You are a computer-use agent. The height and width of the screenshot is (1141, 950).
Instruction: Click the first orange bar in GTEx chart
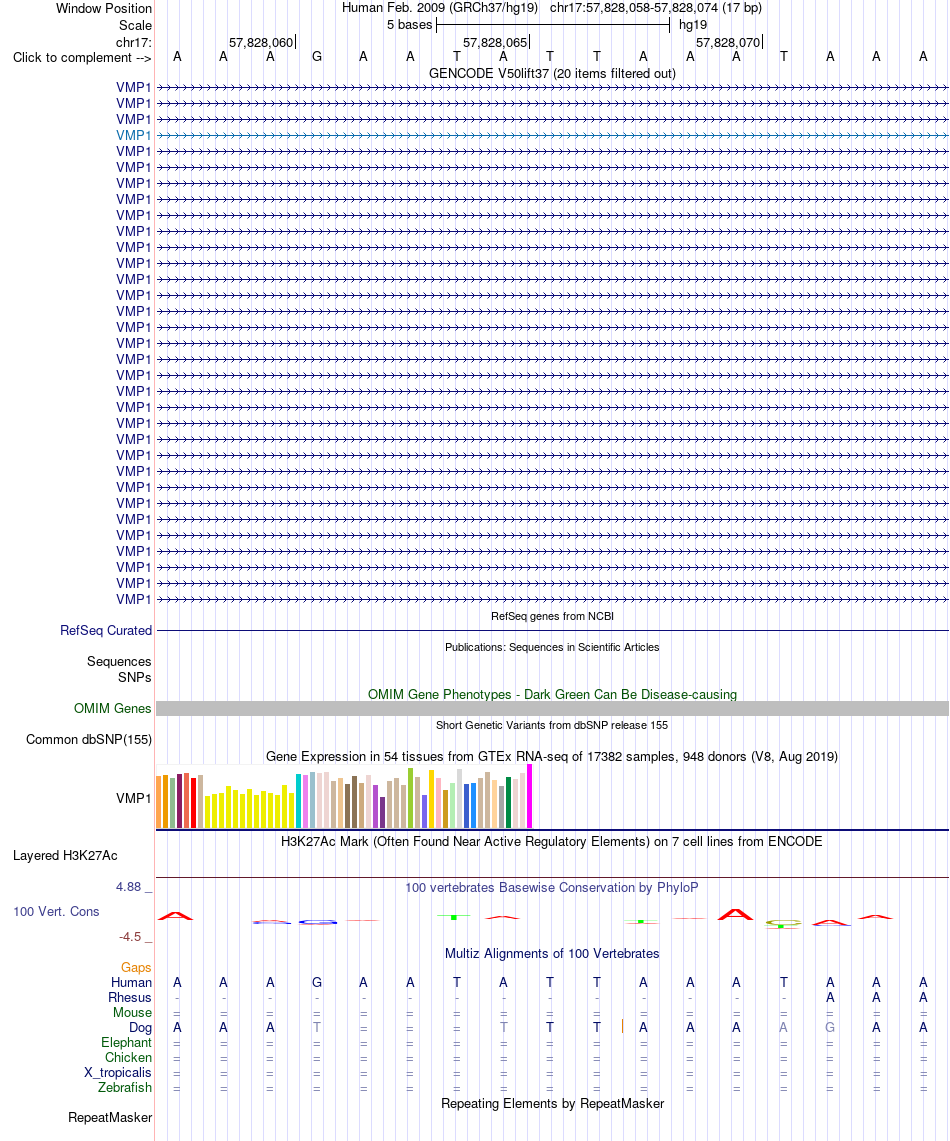[x=159, y=802]
